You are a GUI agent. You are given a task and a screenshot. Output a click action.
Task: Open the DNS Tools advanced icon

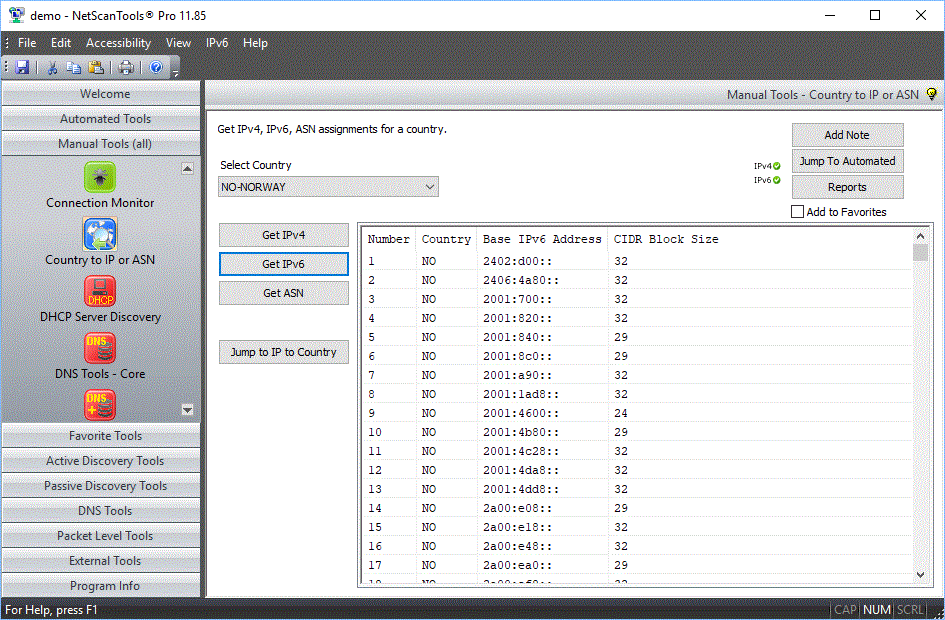(100, 405)
